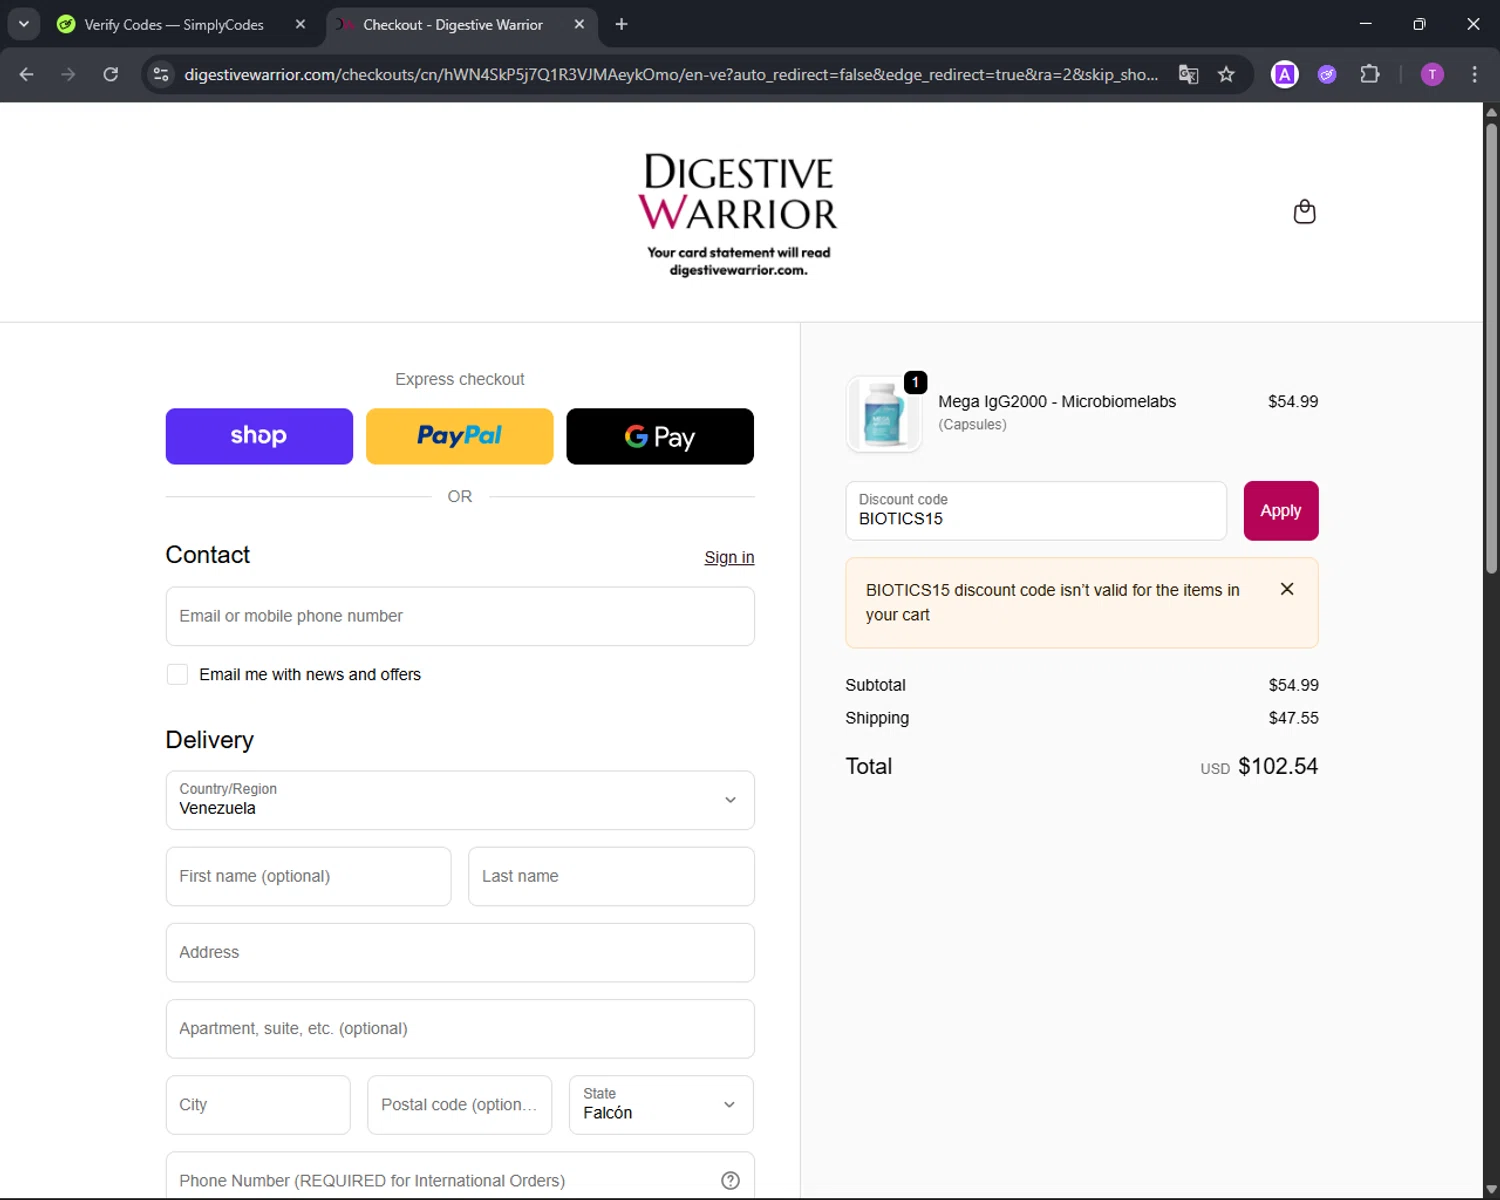Apply the discount code
This screenshot has height=1200, width=1500.
(x=1281, y=511)
